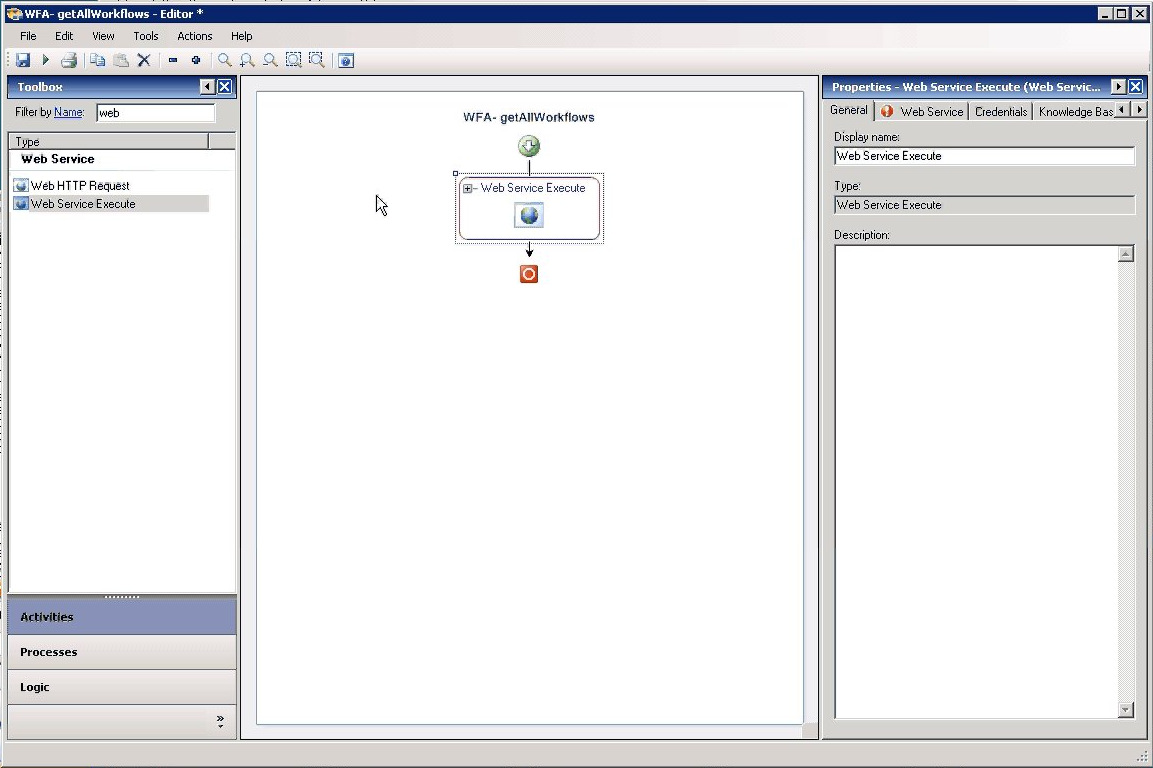Image resolution: width=1153 pixels, height=768 pixels.
Task: Open the Edit menu
Action: coord(64,36)
